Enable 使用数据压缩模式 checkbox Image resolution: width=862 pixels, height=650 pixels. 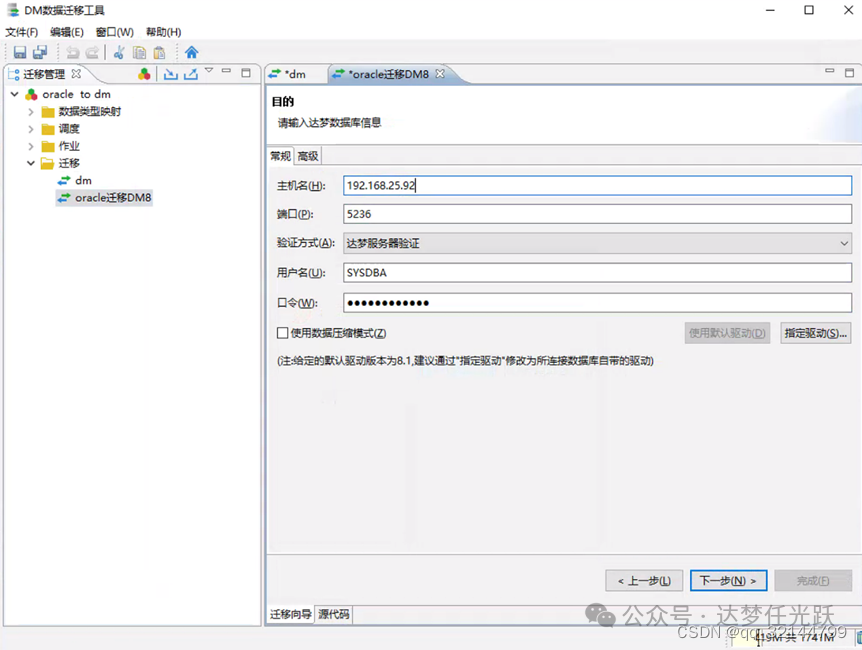(x=283, y=333)
